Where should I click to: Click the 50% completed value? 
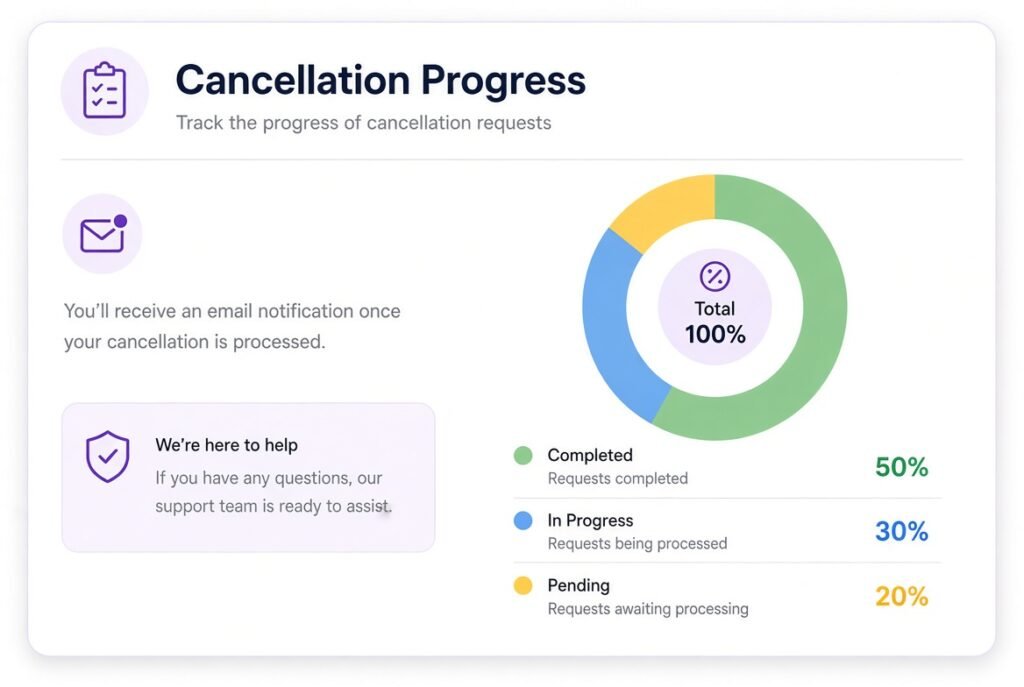901,467
